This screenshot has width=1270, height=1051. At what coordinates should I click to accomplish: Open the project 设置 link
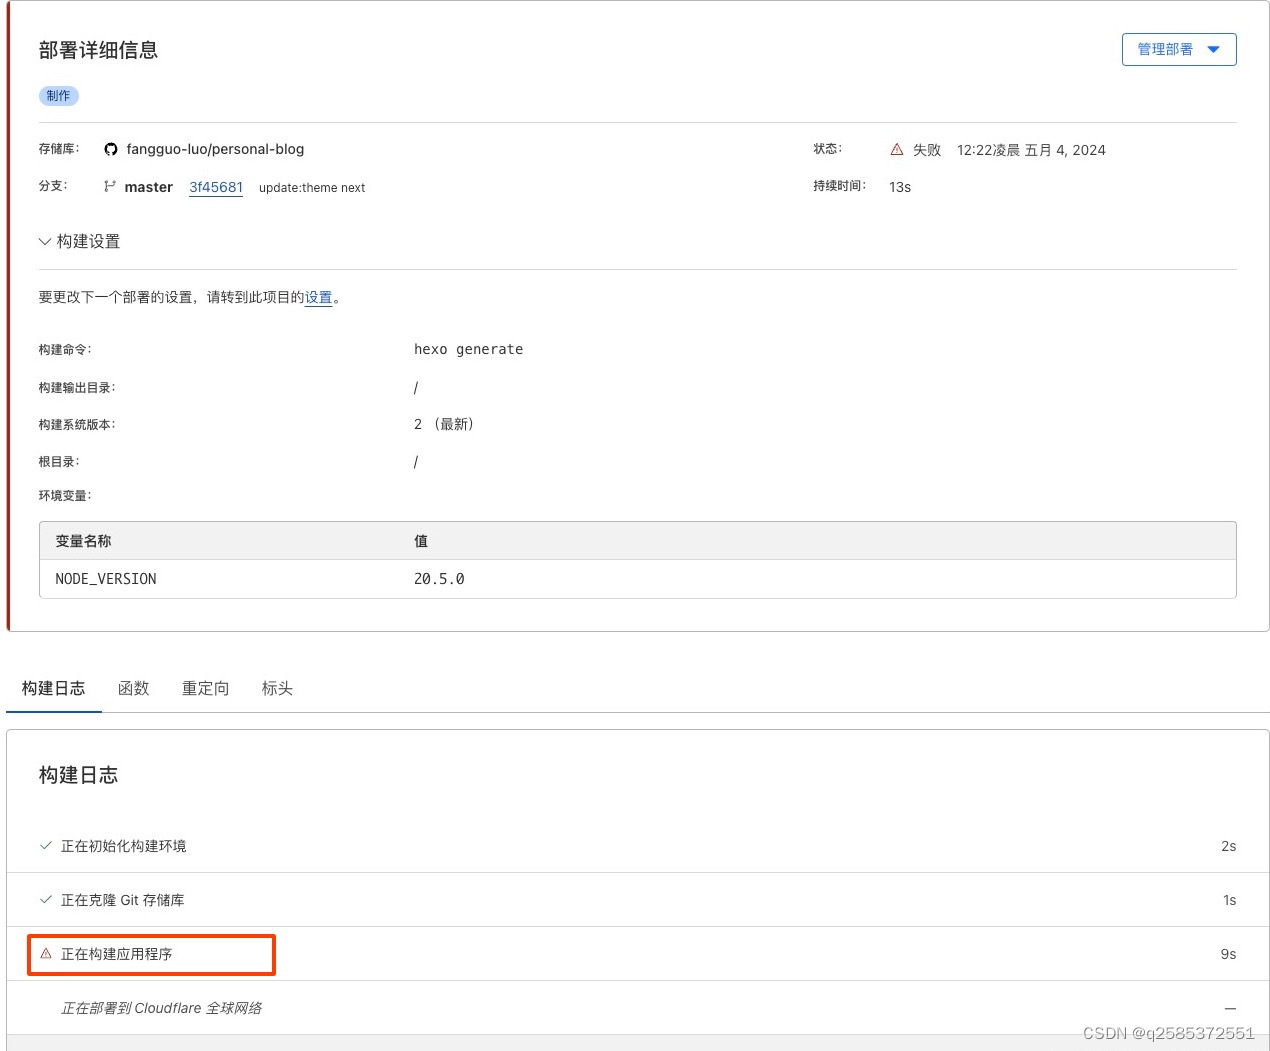point(319,297)
